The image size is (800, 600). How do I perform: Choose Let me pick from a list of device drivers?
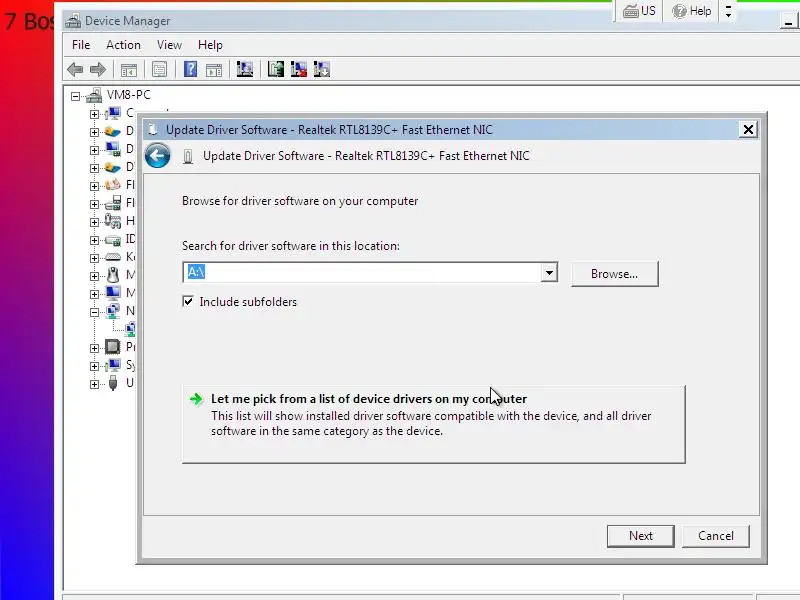pos(434,424)
